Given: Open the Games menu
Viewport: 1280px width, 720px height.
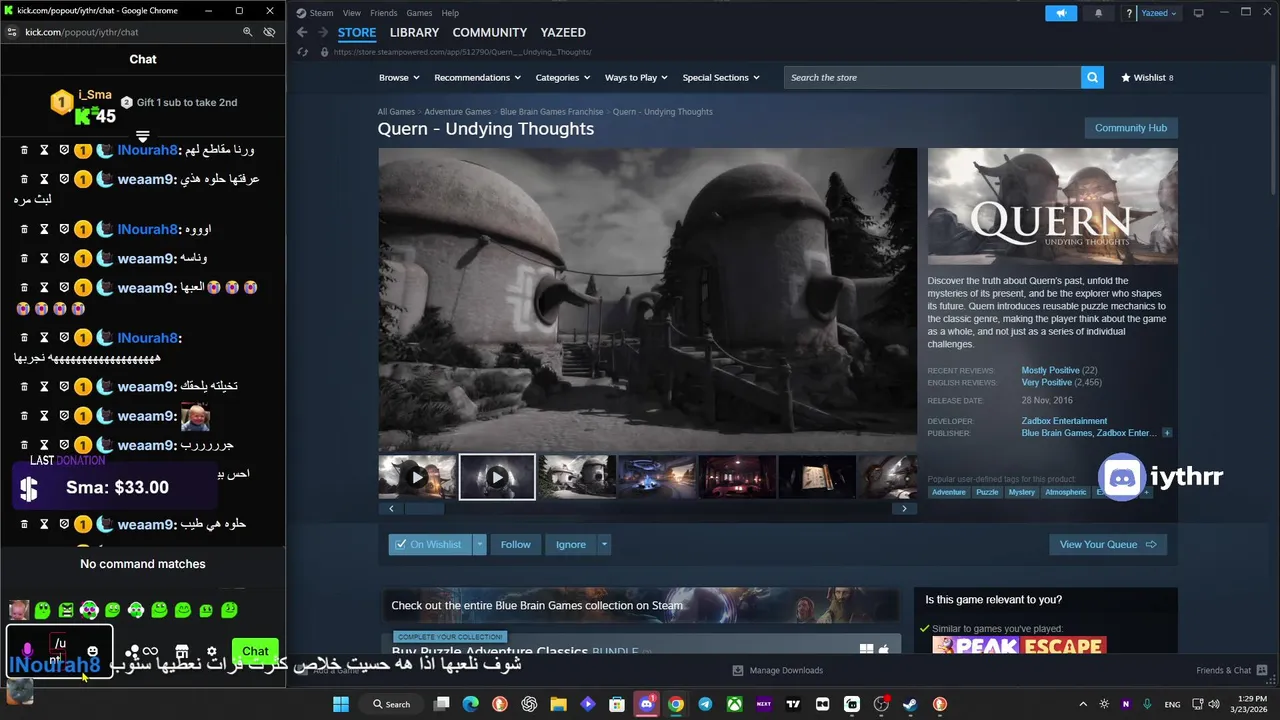Looking at the screenshot, I should tap(419, 13).
